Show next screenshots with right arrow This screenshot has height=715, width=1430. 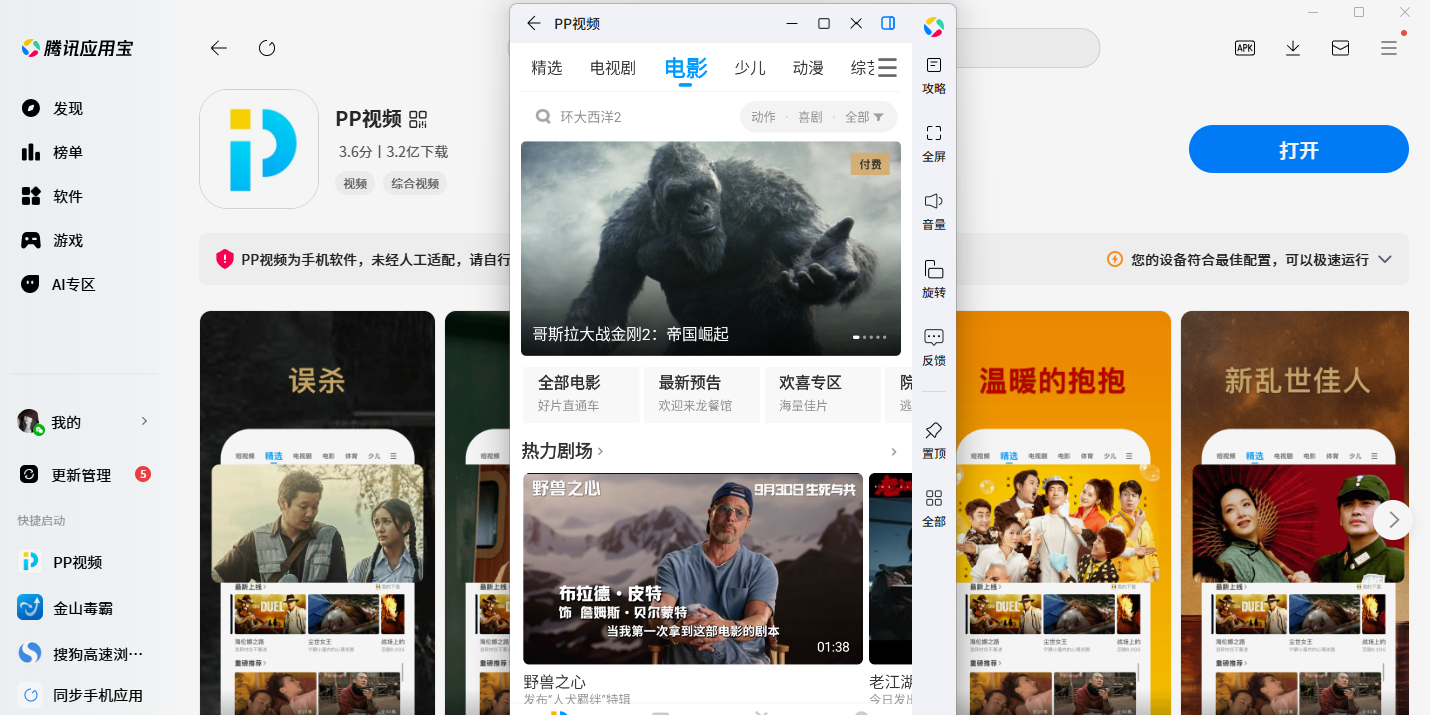[x=1392, y=520]
